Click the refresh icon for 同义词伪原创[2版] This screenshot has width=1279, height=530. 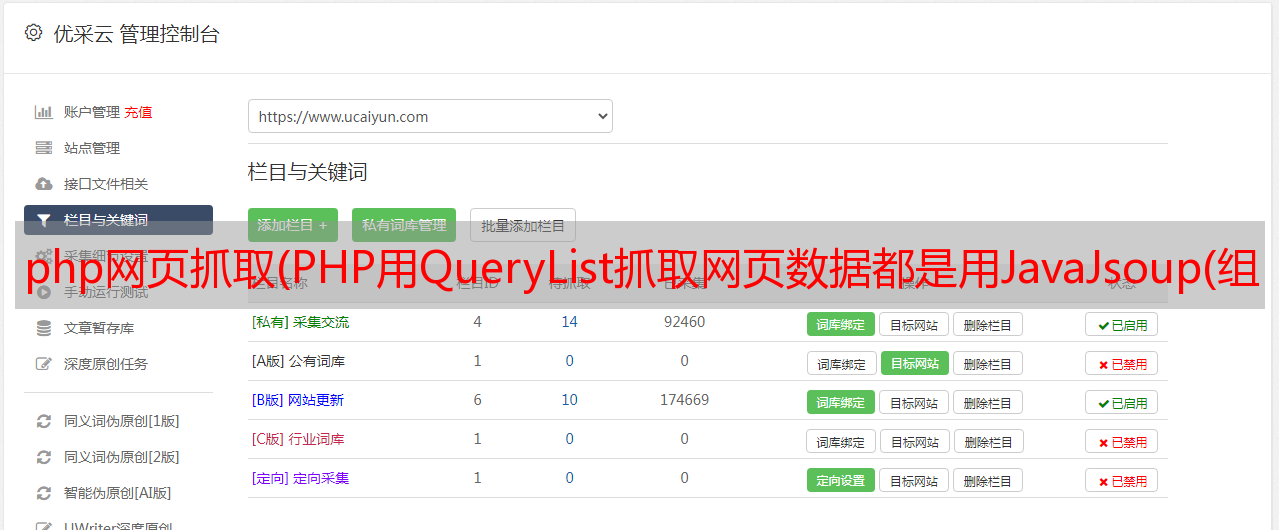click(x=44, y=457)
